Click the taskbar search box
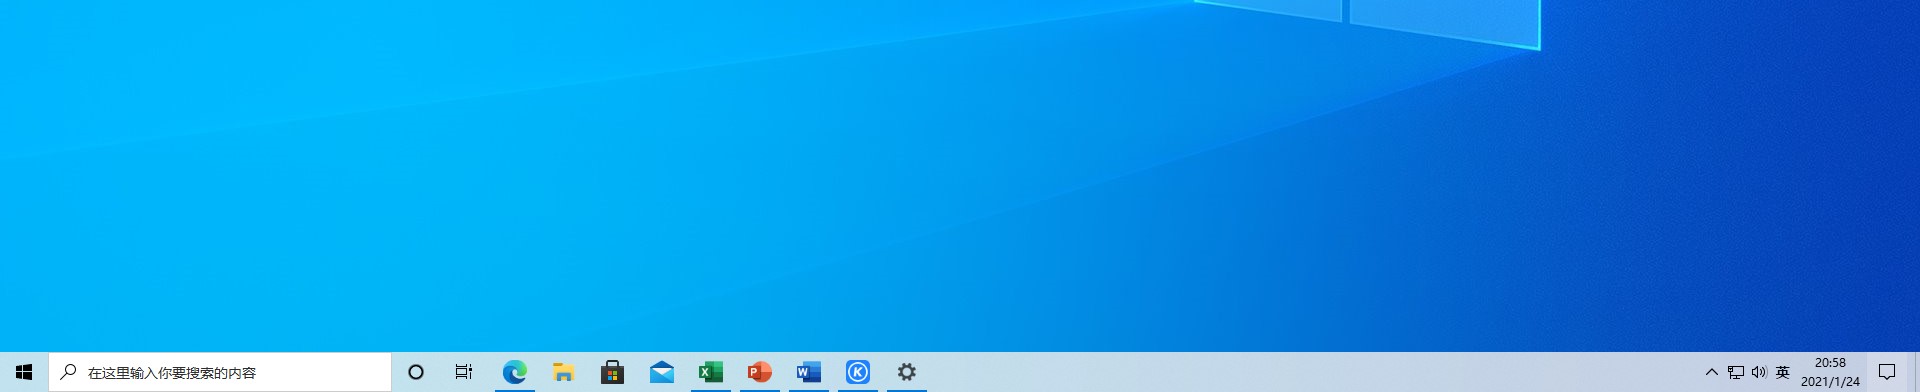Viewport: 1920px width, 392px height. tap(220, 372)
